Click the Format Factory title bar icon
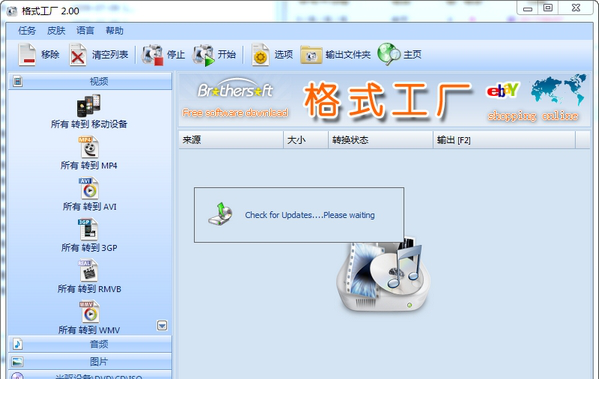Screen dimensions: 599x394 [12, 11]
